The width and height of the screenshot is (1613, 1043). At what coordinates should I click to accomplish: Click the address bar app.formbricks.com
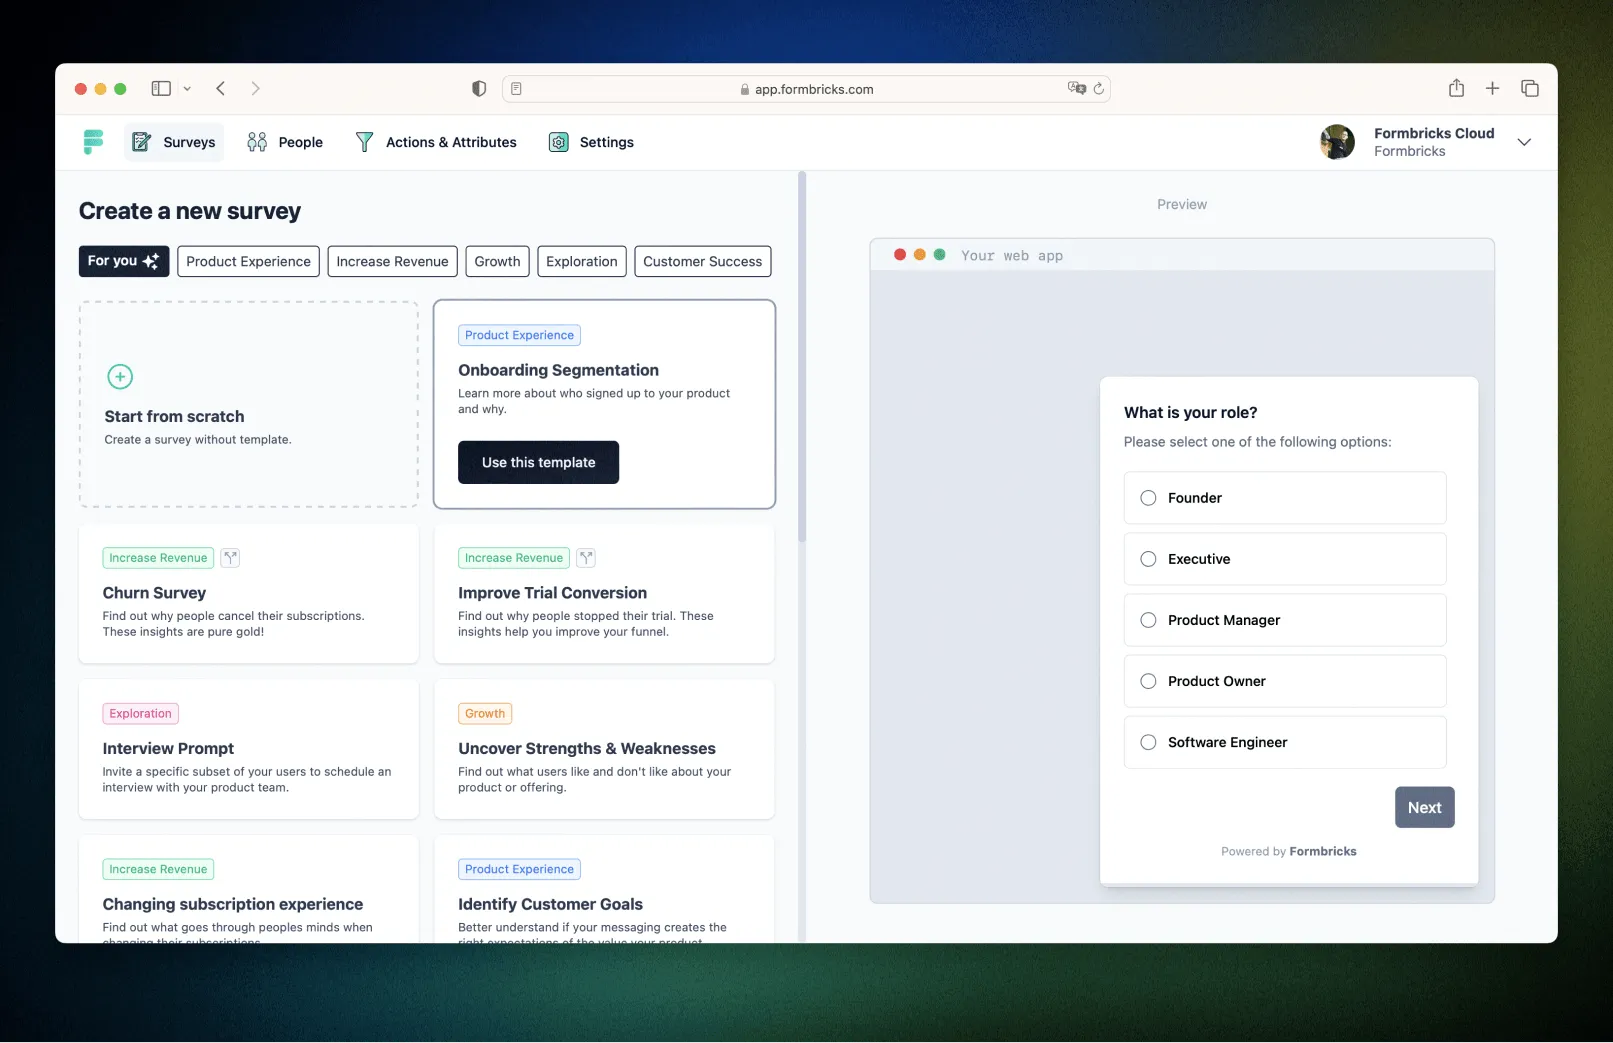[806, 89]
